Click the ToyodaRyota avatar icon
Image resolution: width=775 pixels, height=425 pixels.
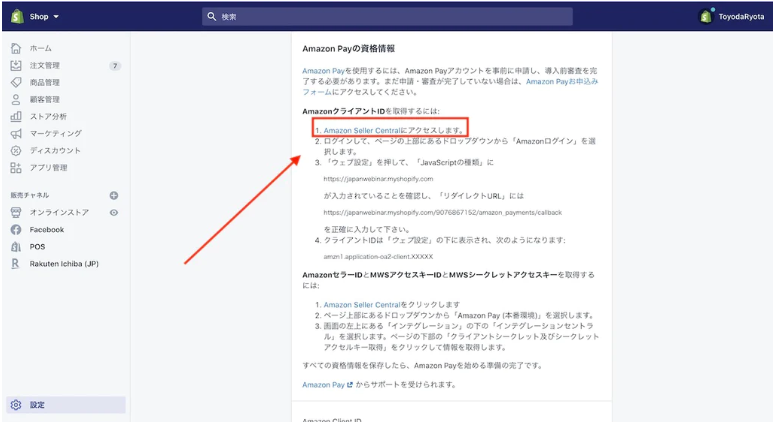point(706,17)
